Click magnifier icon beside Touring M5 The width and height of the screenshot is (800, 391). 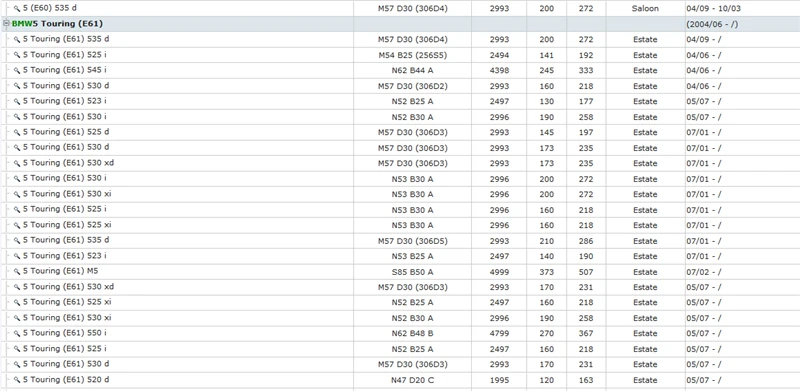pos(17,272)
